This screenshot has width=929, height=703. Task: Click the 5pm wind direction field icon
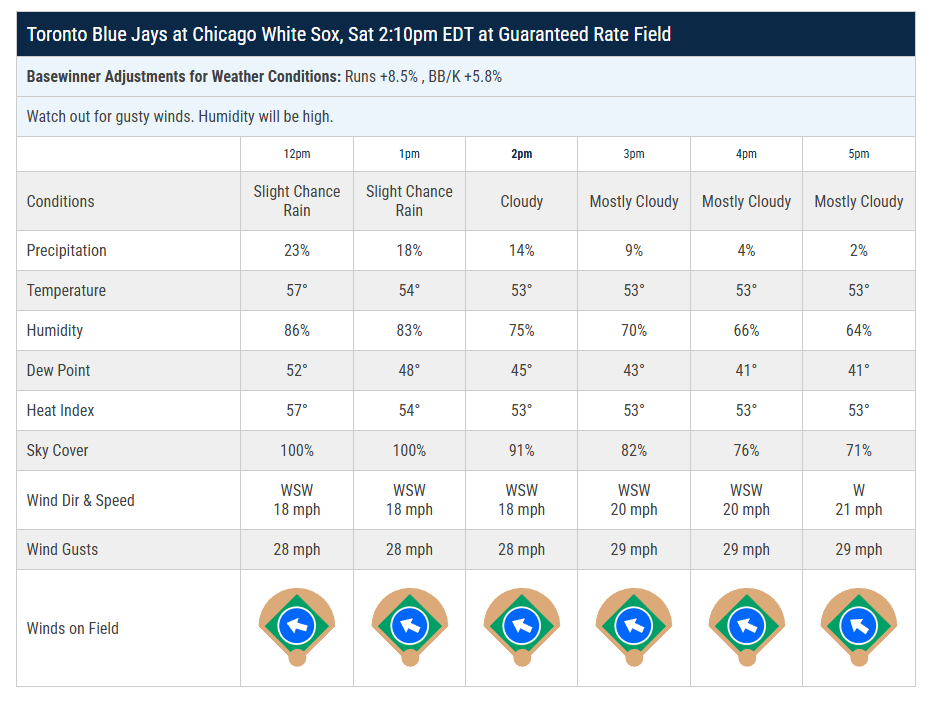click(858, 627)
